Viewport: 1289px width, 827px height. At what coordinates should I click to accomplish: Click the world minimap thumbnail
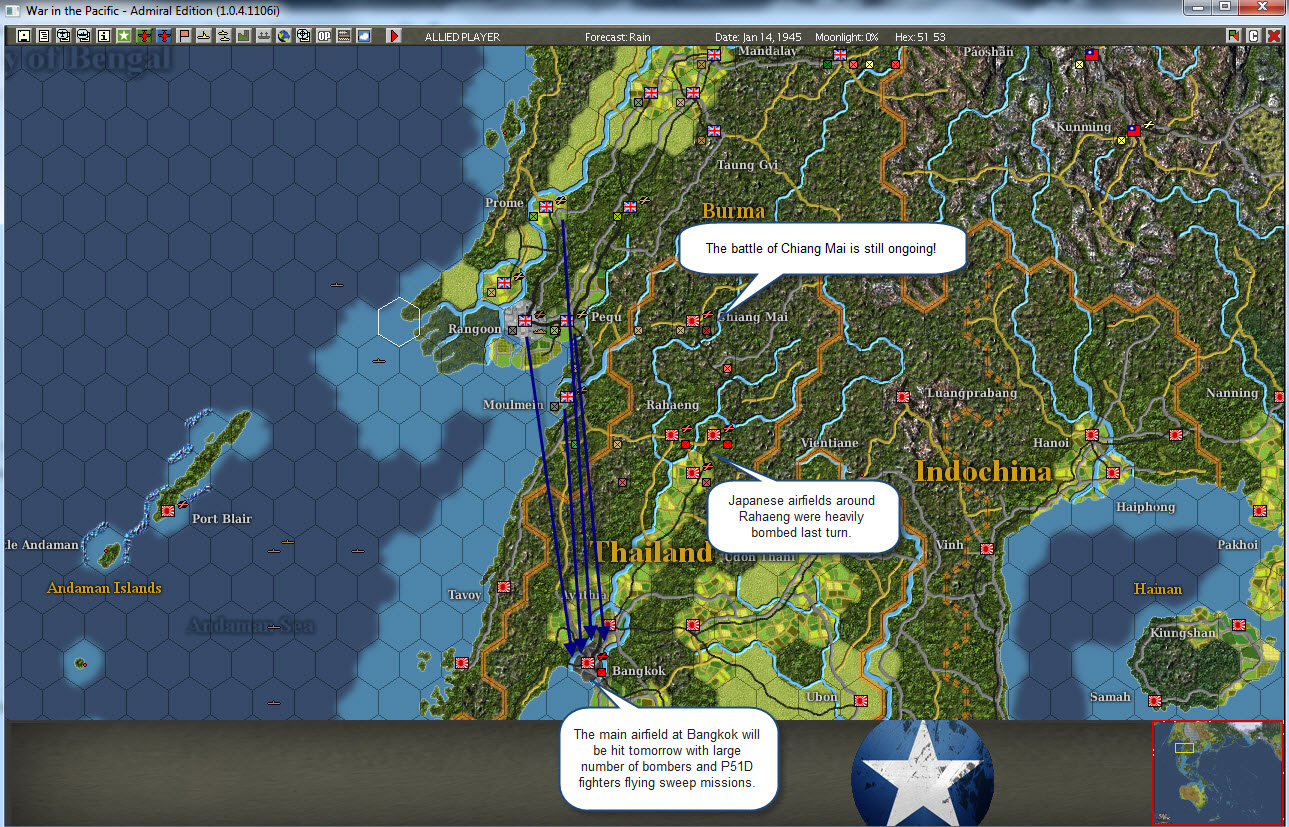click(1217, 772)
